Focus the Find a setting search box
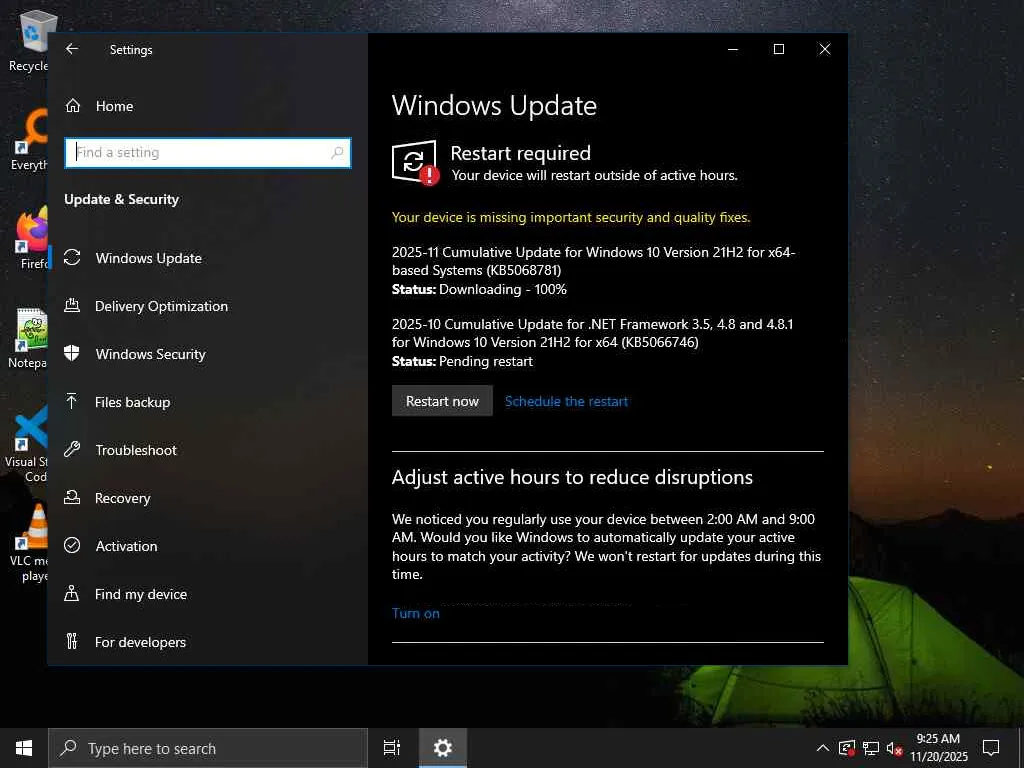The height and width of the screenshot is (768, 1024). [x=208, y=153]
